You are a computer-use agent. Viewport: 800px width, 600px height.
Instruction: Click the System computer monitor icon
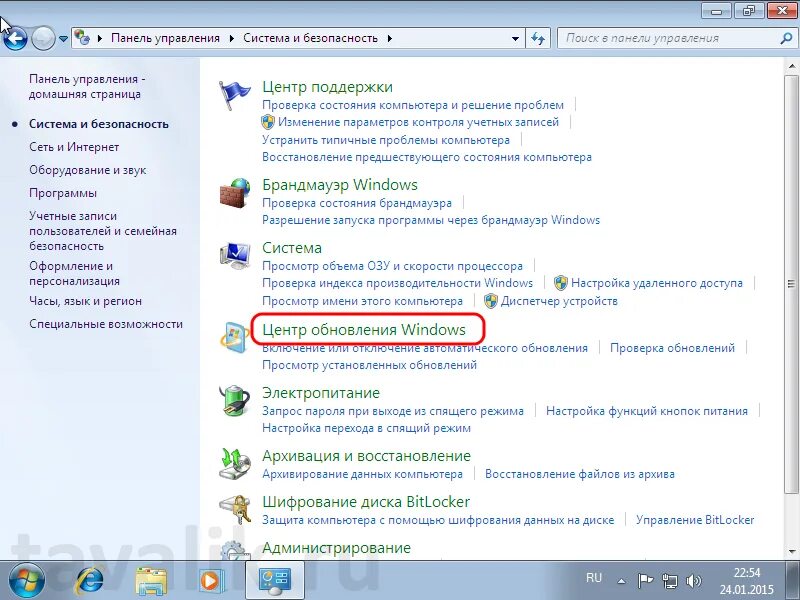[x=235, y=256]
